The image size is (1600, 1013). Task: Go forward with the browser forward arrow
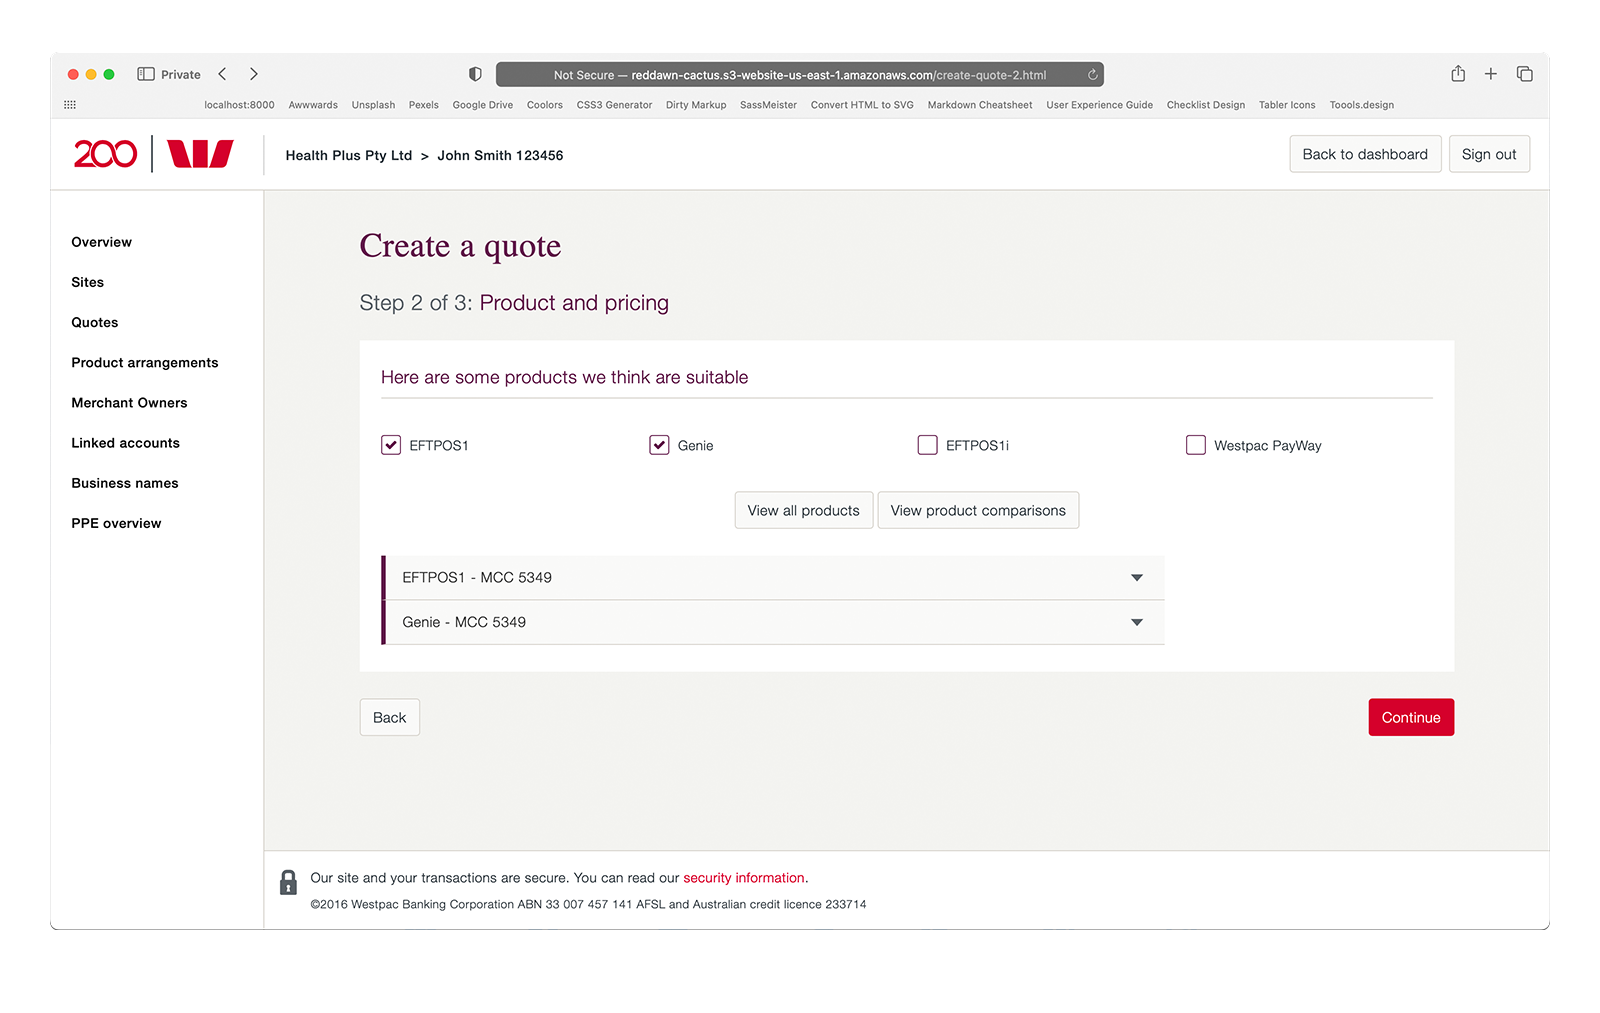pos(254,74)
